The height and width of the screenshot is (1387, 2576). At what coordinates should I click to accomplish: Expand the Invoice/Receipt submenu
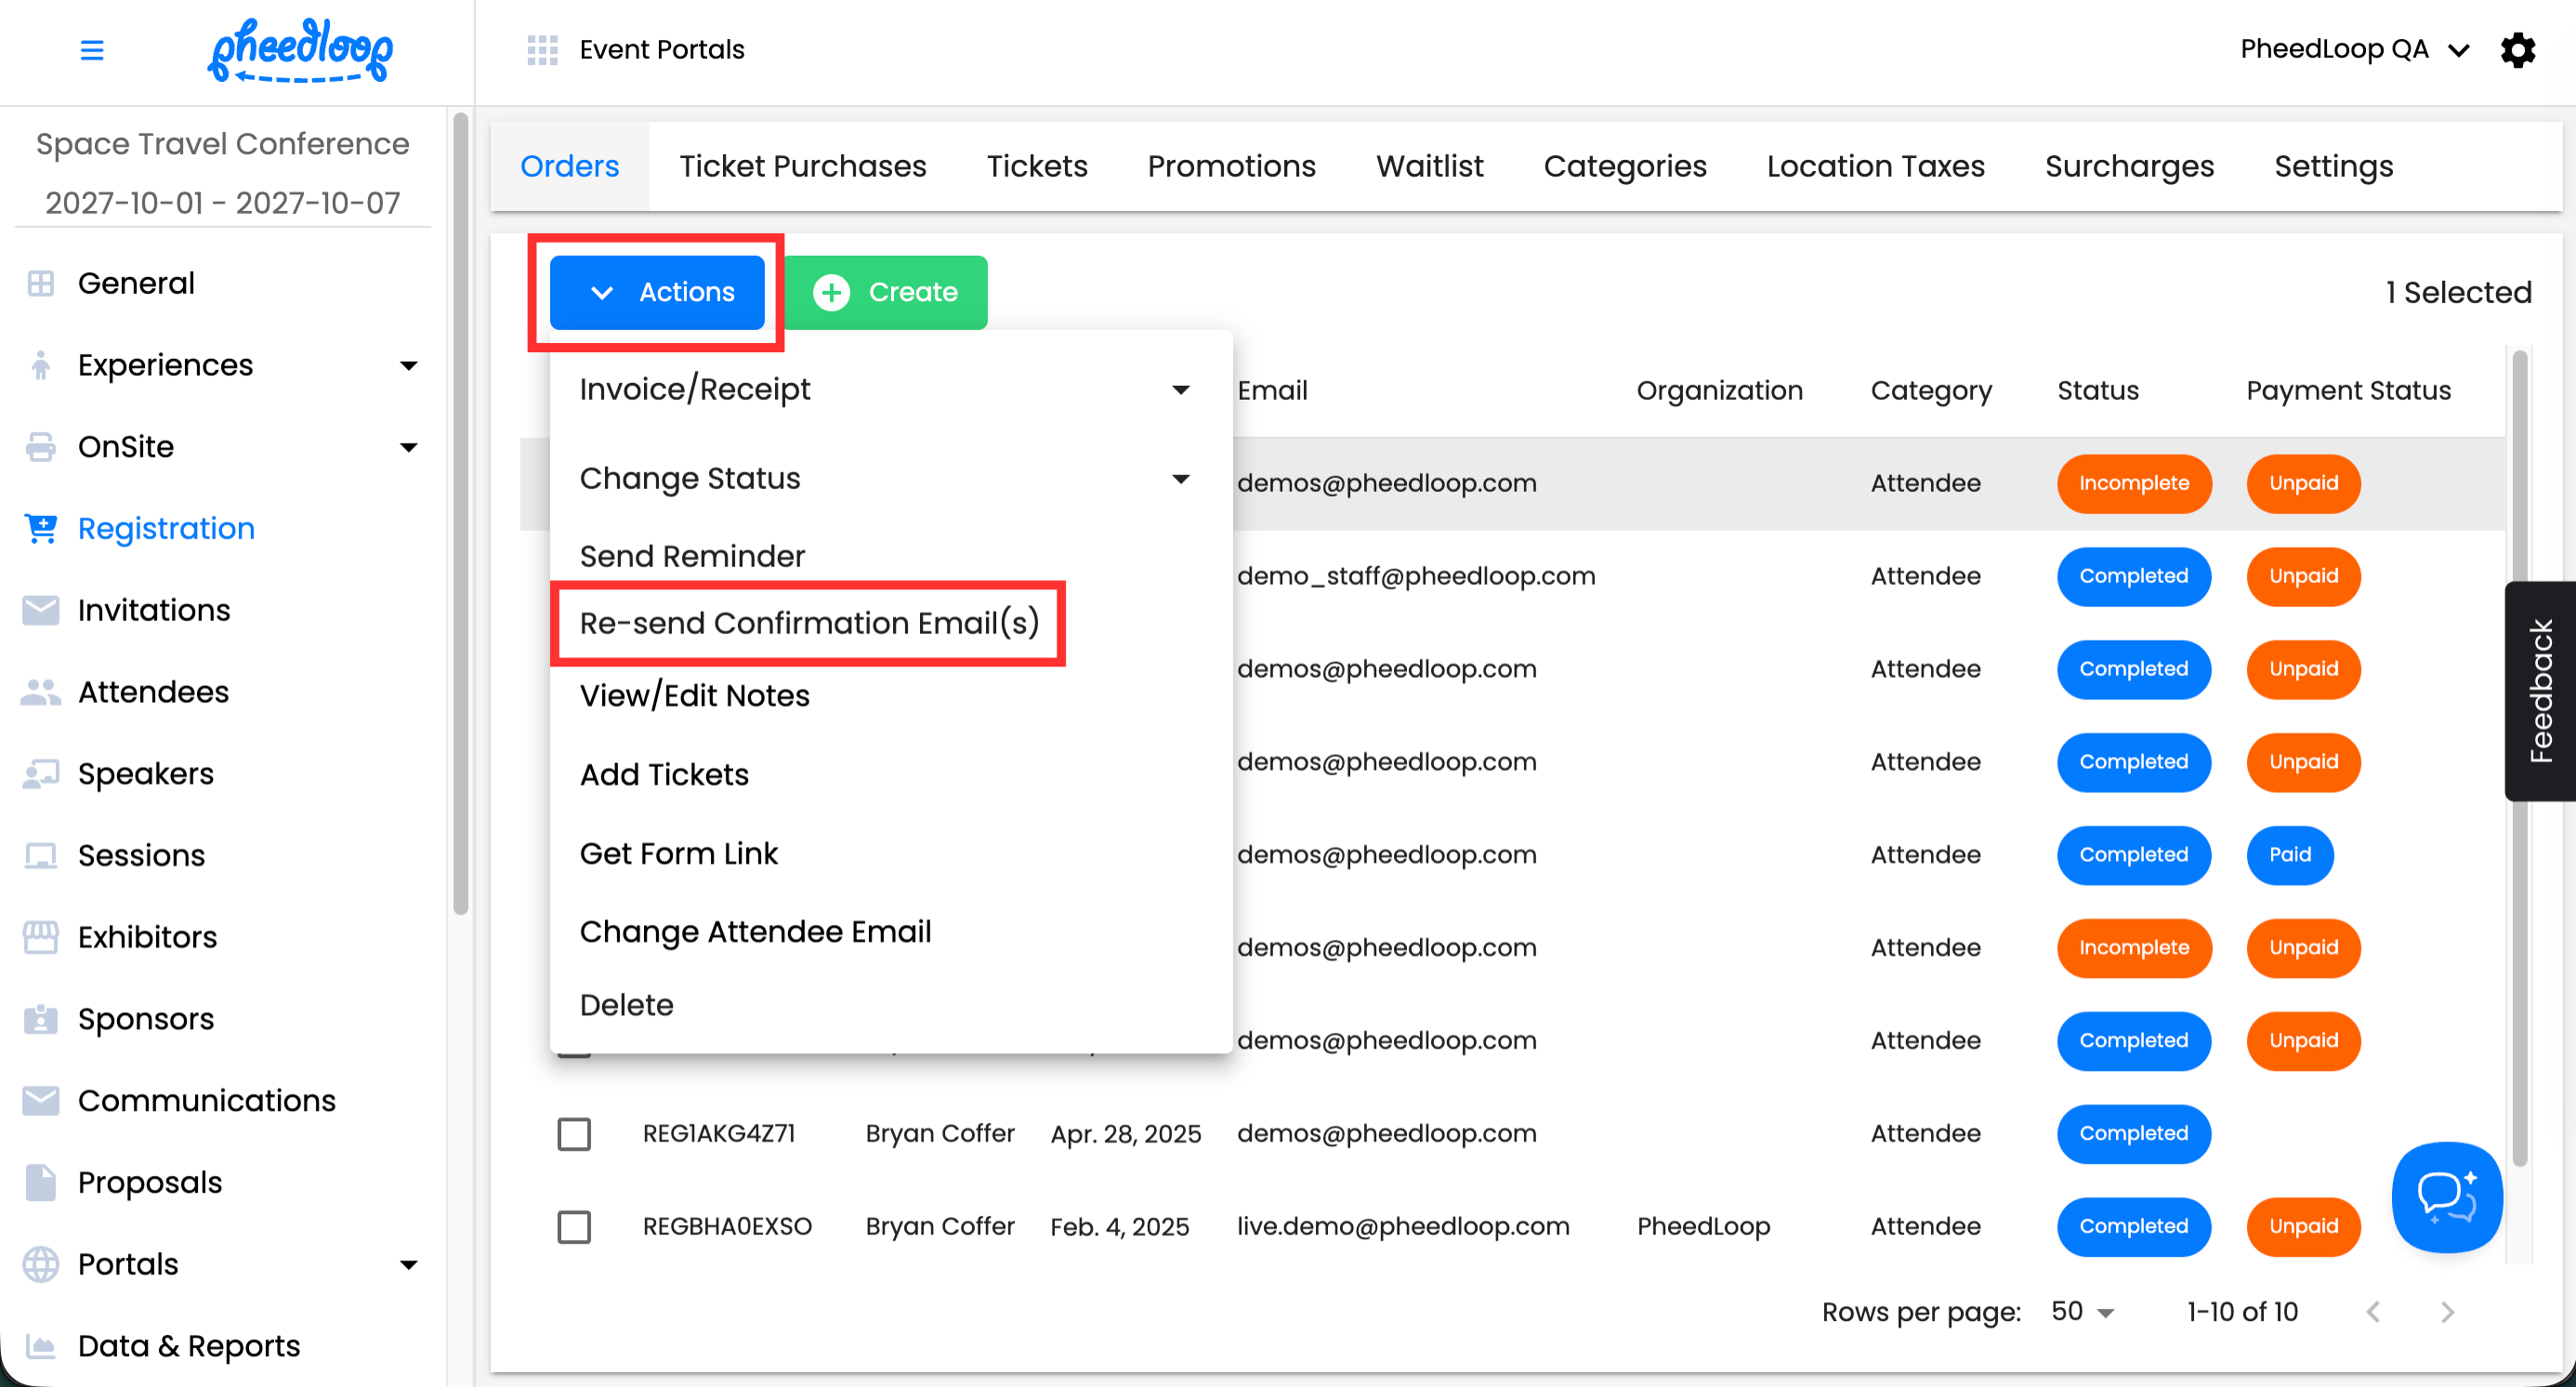[1180, 389]
